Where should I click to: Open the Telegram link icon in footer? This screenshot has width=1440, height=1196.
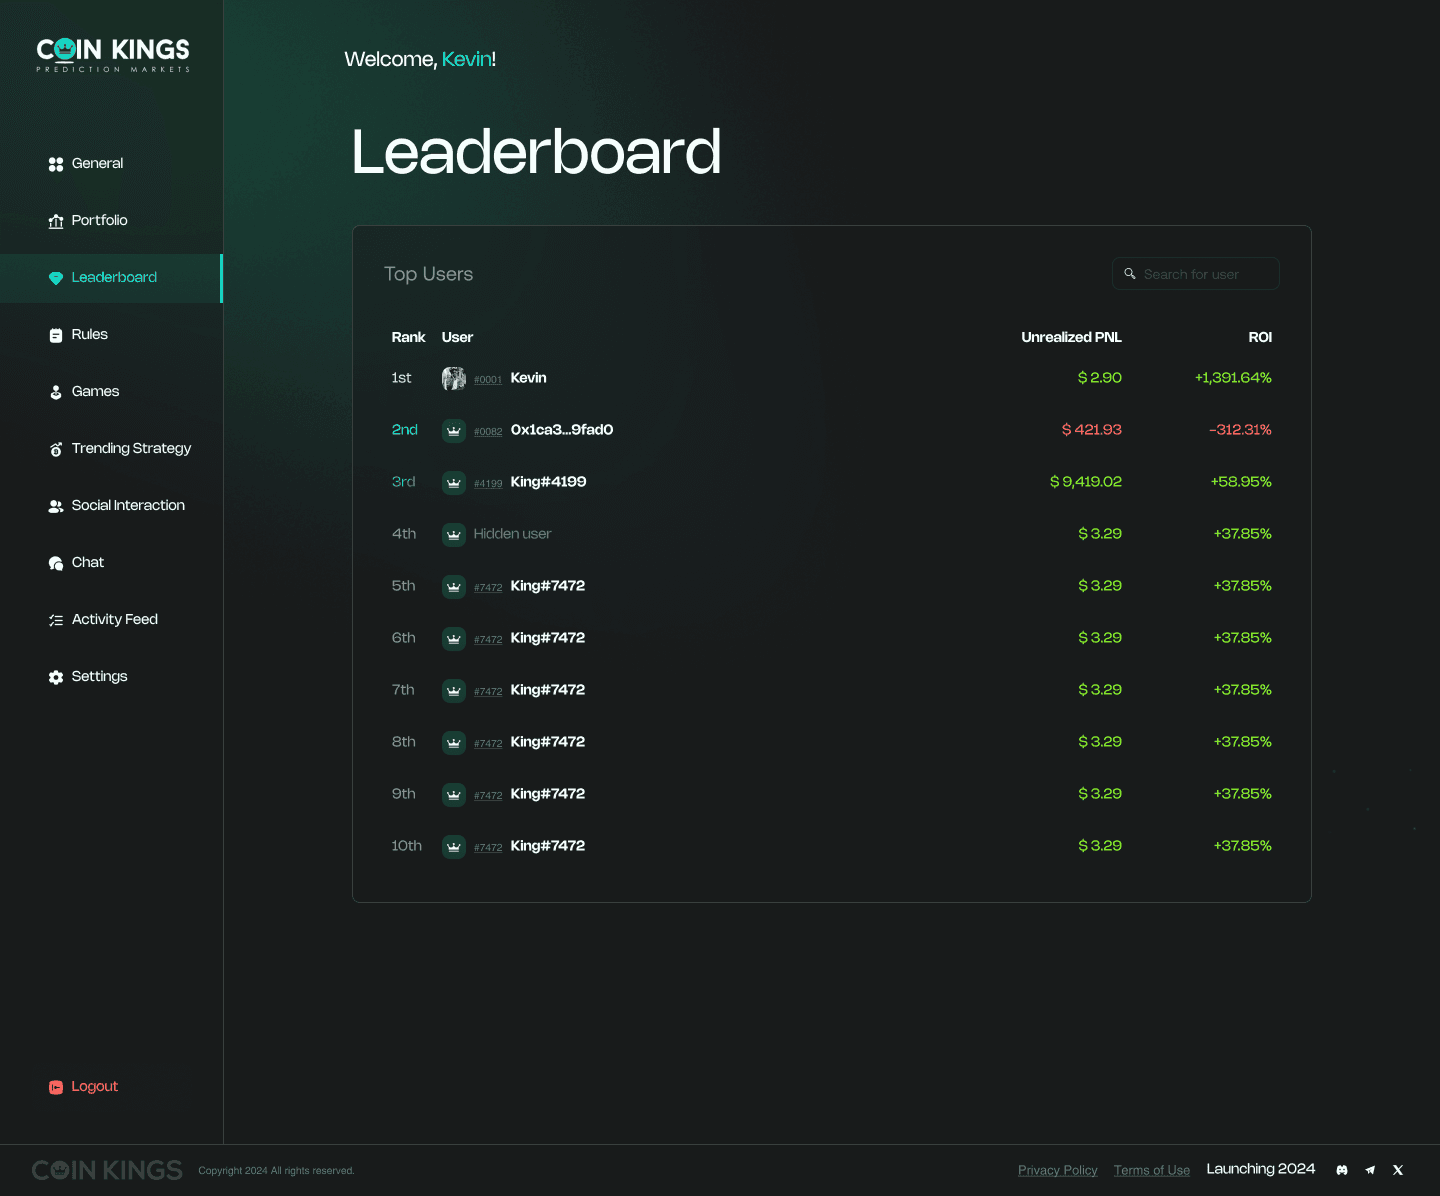(1370, 1170)
